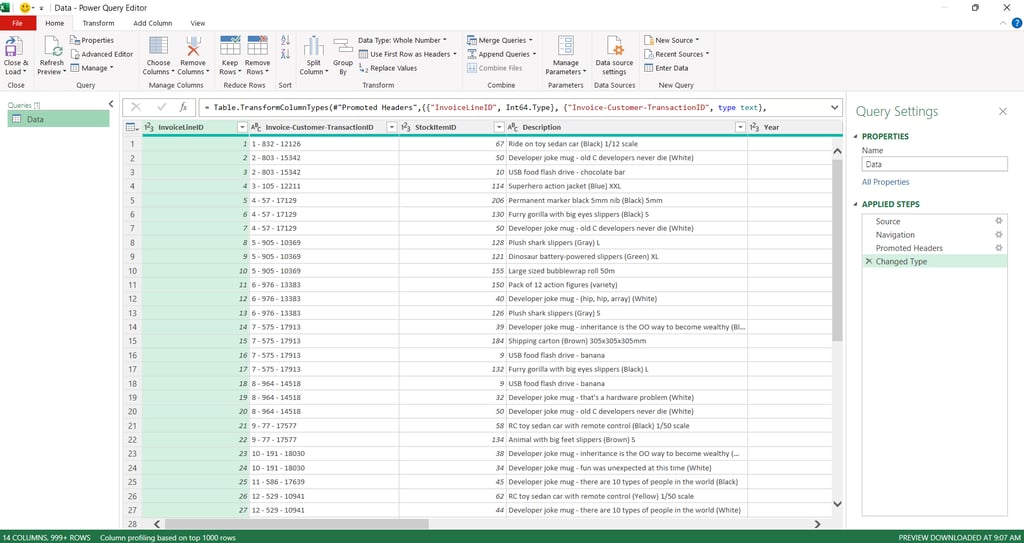The height and width of the screenshot is (543, 1024).
Task: Open the Data Type: Whole Number dropdown
Action: 402,40
